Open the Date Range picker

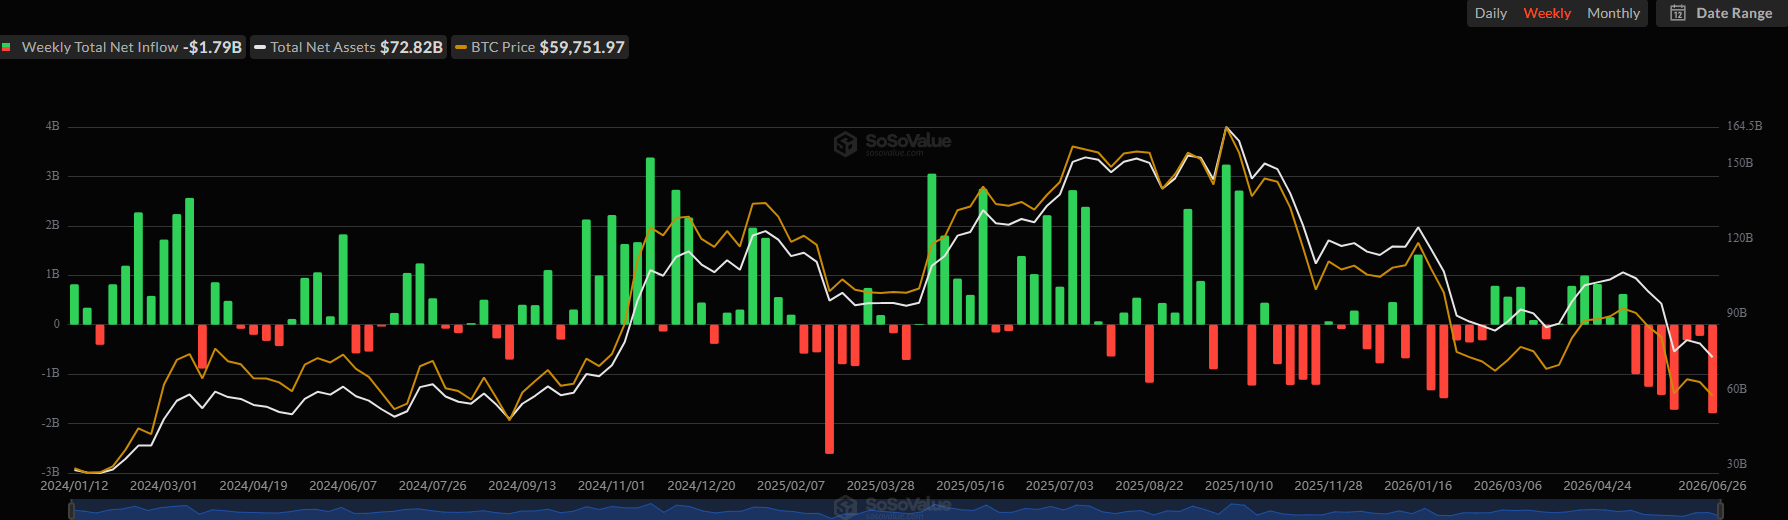[x=1721, y=13]
